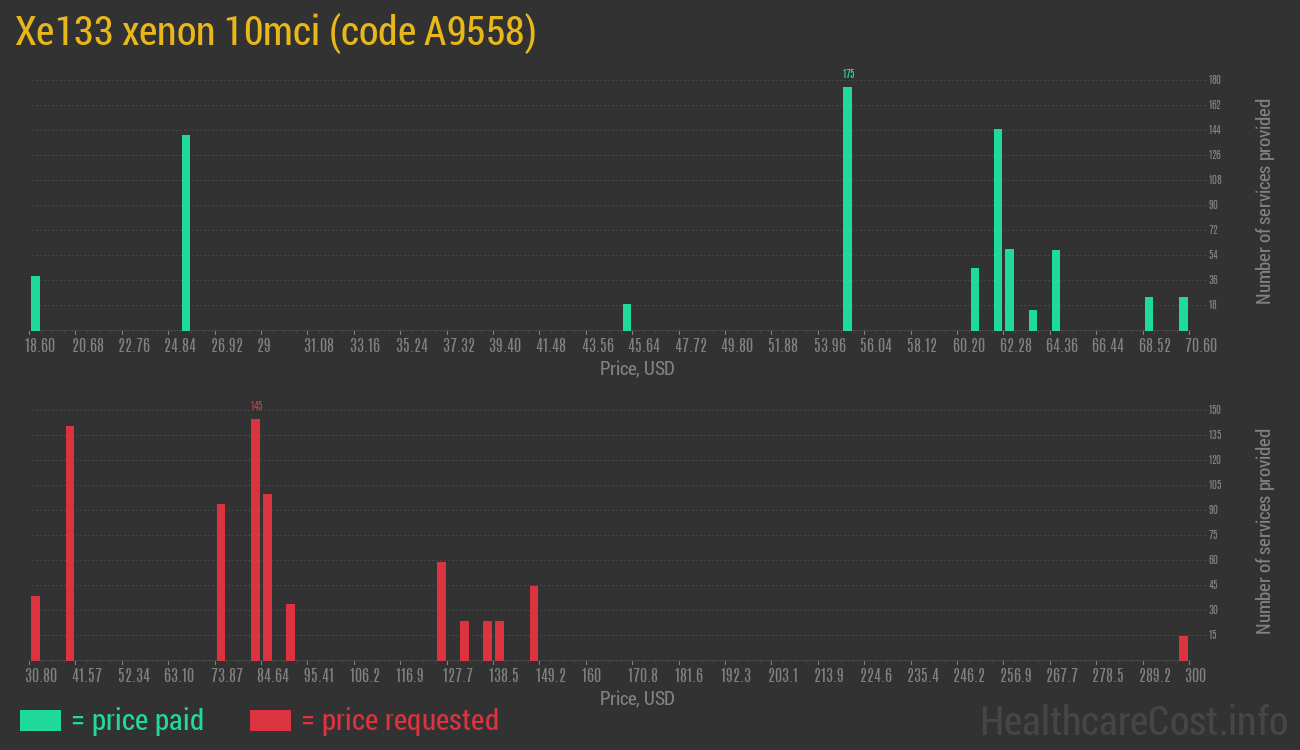Click the tallest red bar labeled 145
This screenshot has height=750, width=1300.
pyautogui.click(x=255, y=540)
